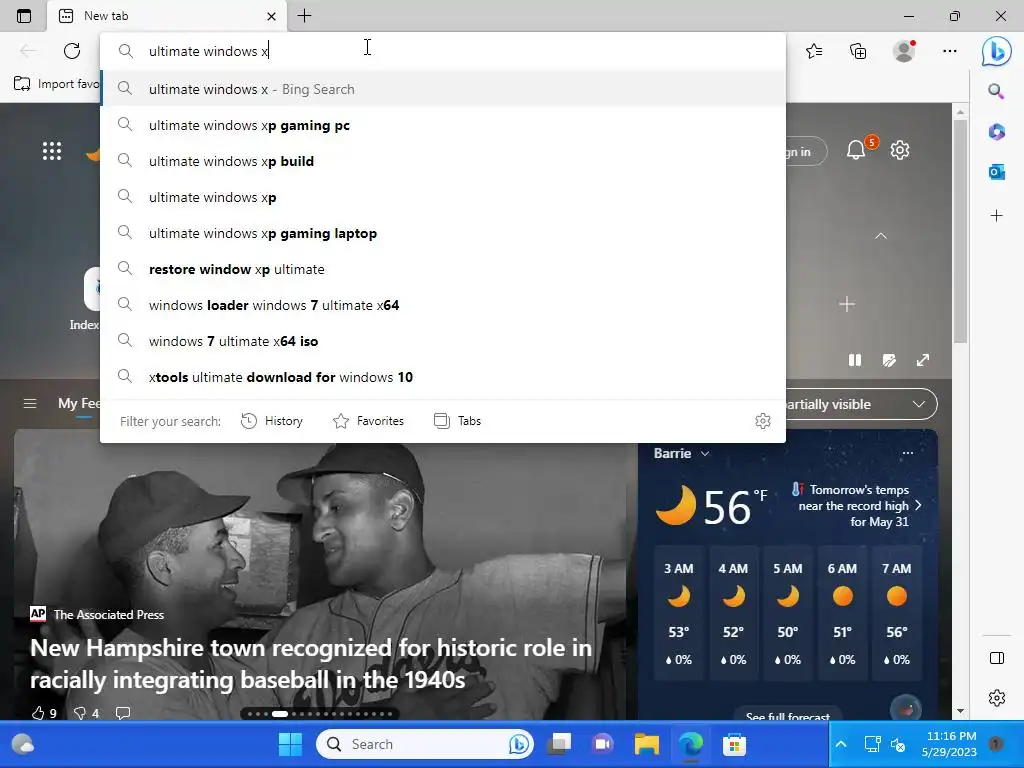Select suggestion ultimate windows xp build
Image resolution: width=1024 pixels, height=768 pixels.
[x=443, y=161]
